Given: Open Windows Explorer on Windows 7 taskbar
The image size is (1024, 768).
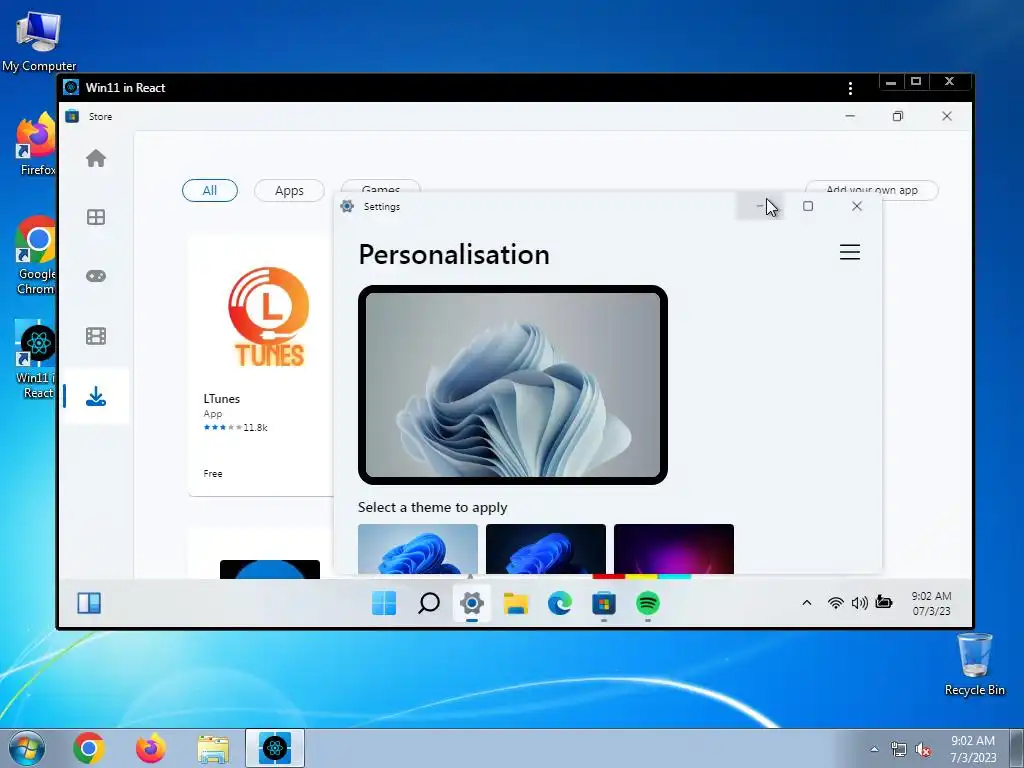Looking at the screenshot, I should coord(213,749).
